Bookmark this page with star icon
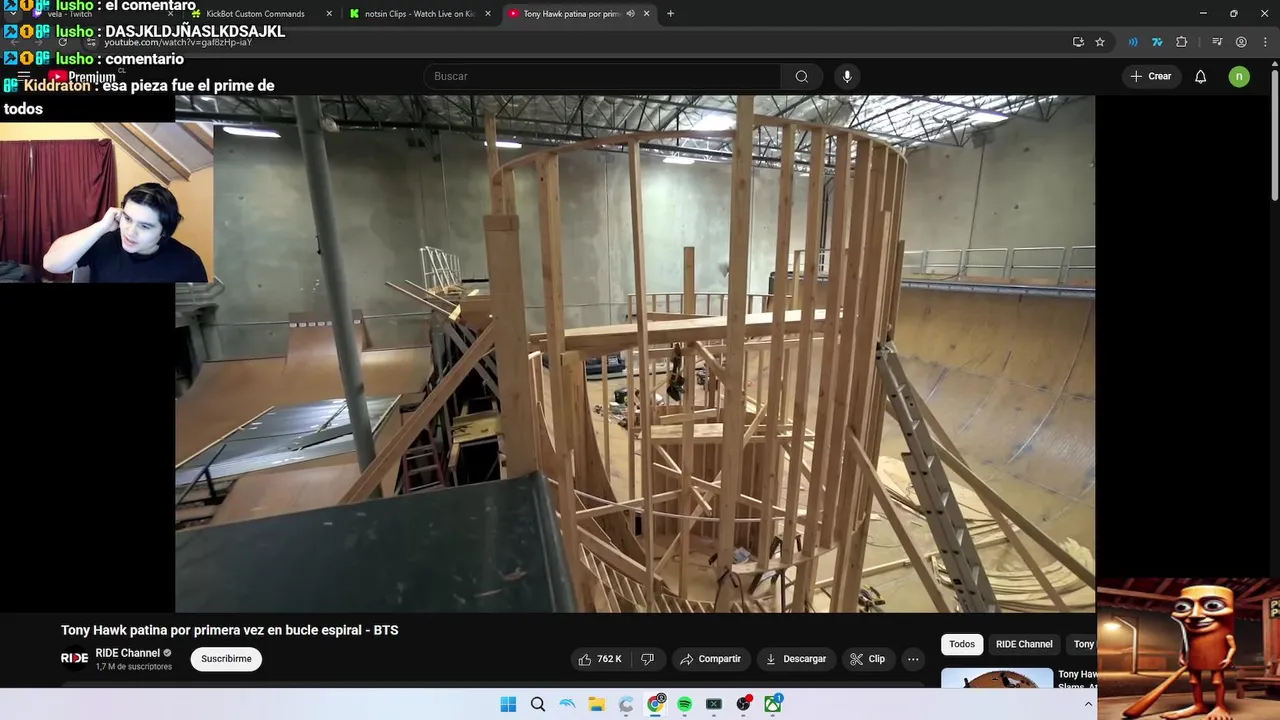 (x=1100, y=42)
